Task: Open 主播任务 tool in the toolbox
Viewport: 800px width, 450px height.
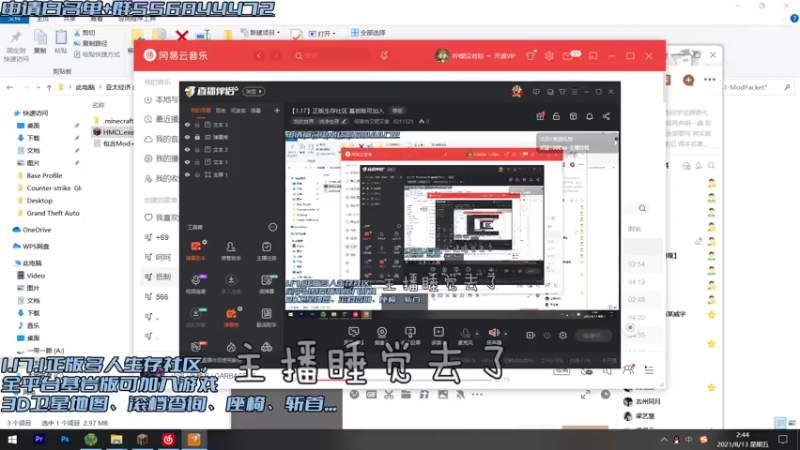Action: tap(266, 251)
